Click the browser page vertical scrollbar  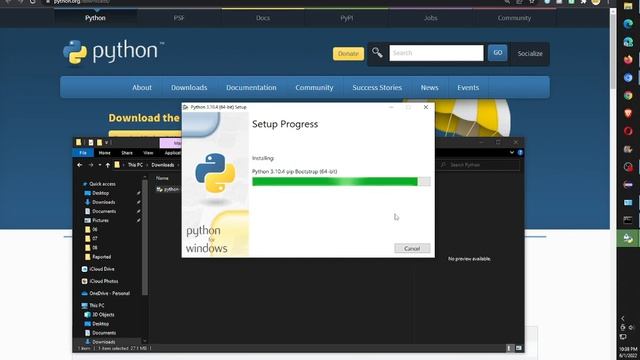coord(613,49)
